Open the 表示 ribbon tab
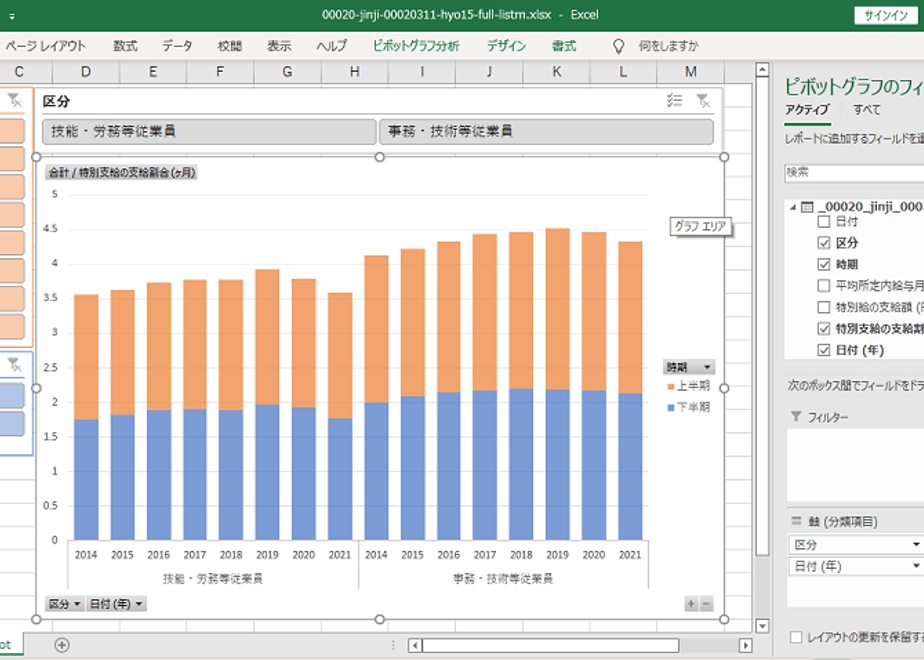This screenshot has height=660, width=924. pos(279,46)
